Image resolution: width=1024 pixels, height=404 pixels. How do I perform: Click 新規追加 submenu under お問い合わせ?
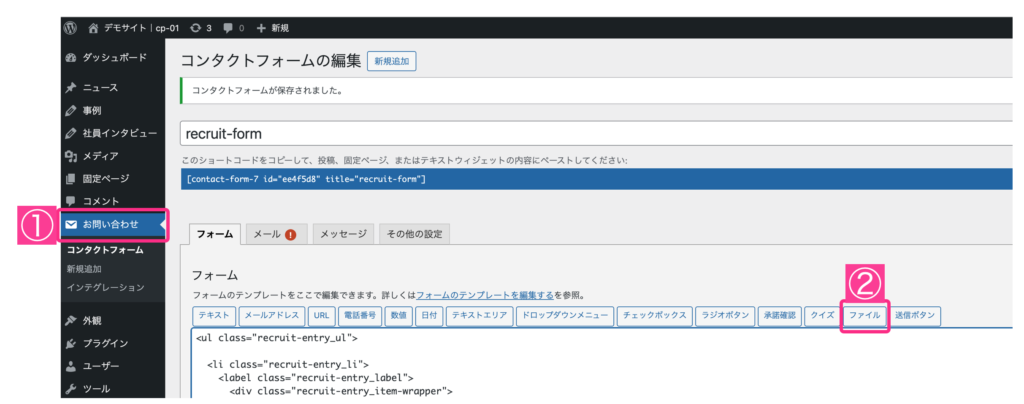click(84, 269)
